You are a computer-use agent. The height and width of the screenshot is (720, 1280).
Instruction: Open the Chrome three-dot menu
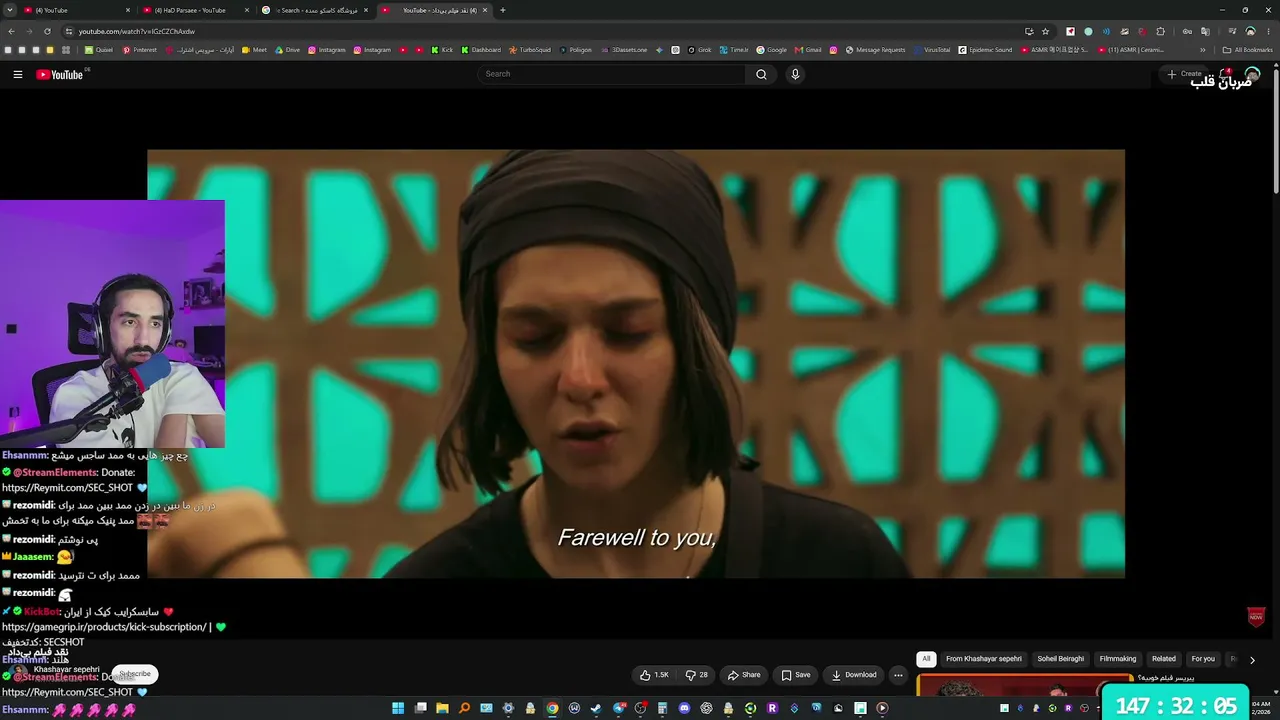click(x=1268, y=31)
